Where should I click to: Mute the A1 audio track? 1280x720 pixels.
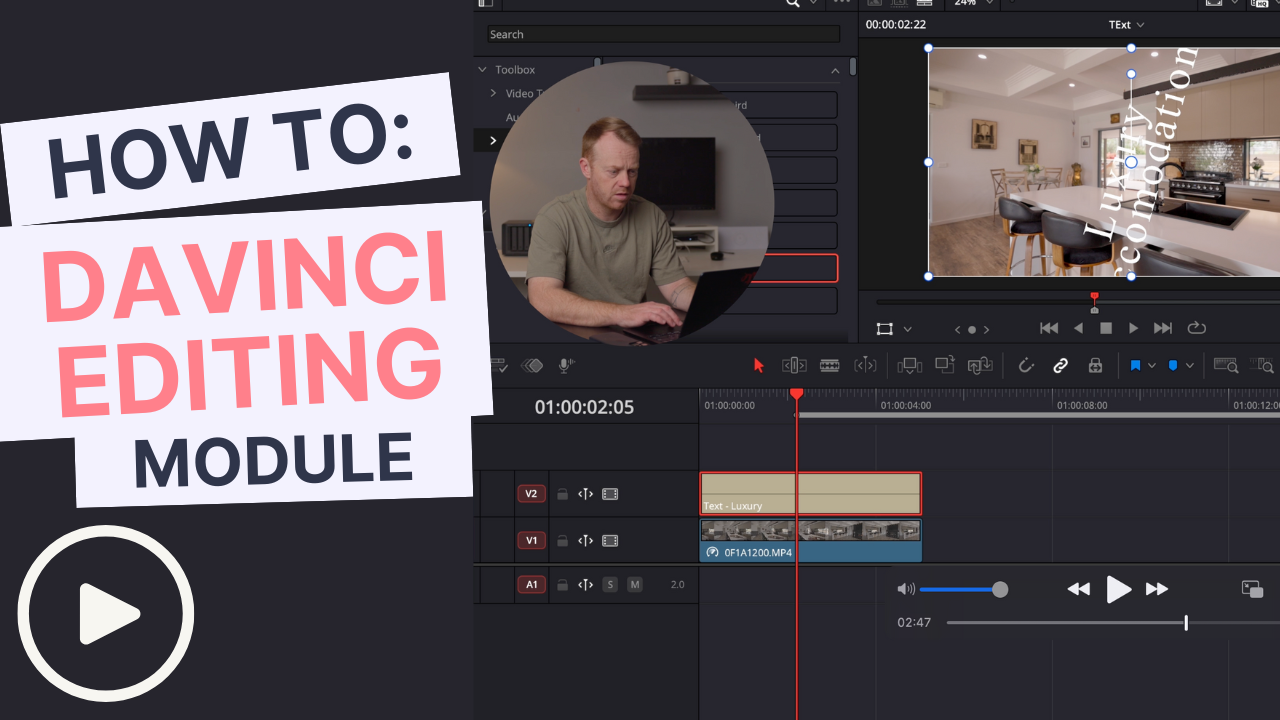[635, 585]
